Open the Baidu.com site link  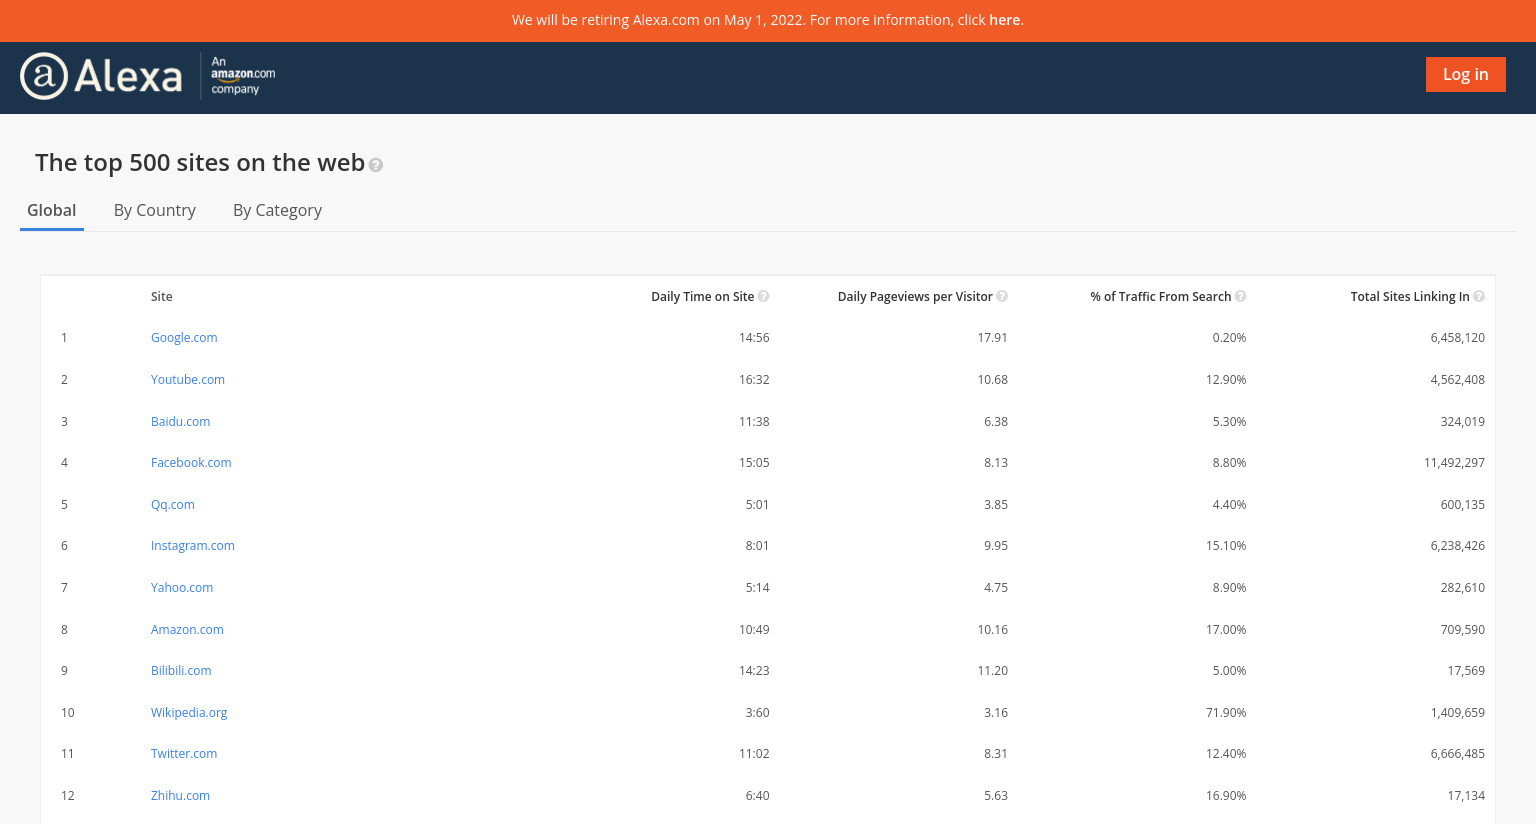(181, 422)
